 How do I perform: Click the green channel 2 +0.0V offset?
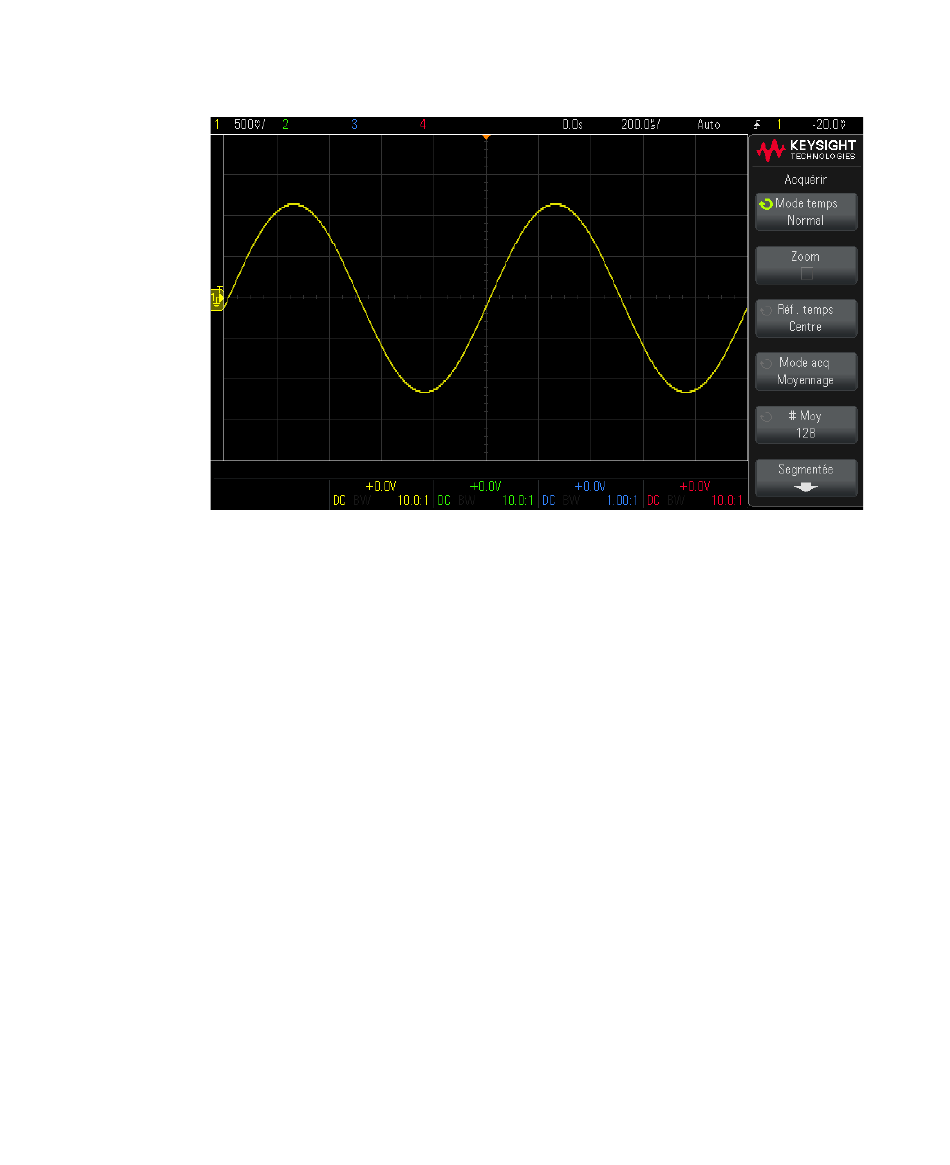(x=486, y=487)
